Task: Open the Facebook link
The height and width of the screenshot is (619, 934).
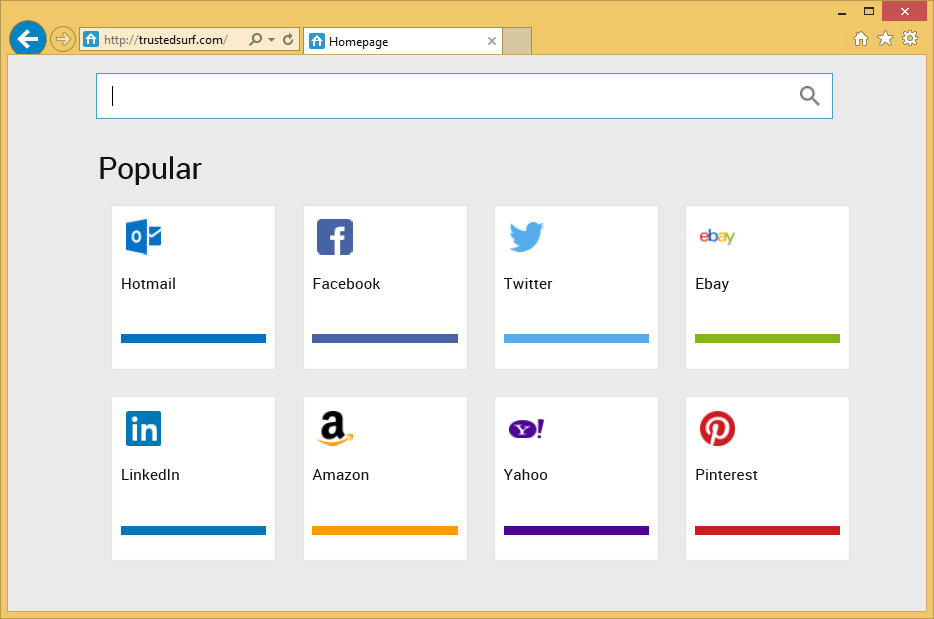Action: (x=346, y=284)
